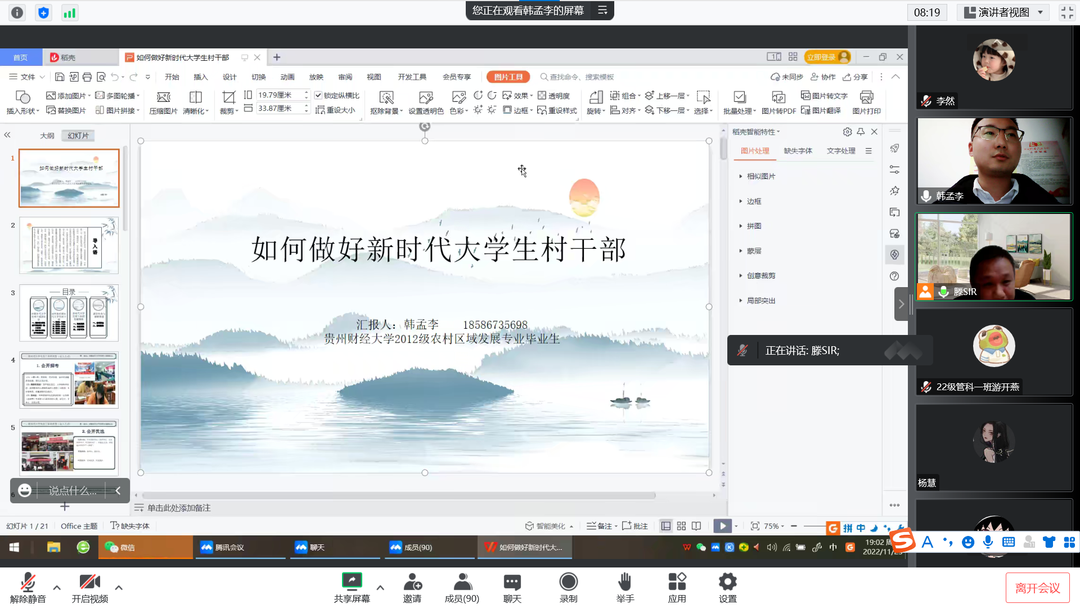Select slide 2 thumbnail in panel
The image size is (1080, 608).
(68, 245)
